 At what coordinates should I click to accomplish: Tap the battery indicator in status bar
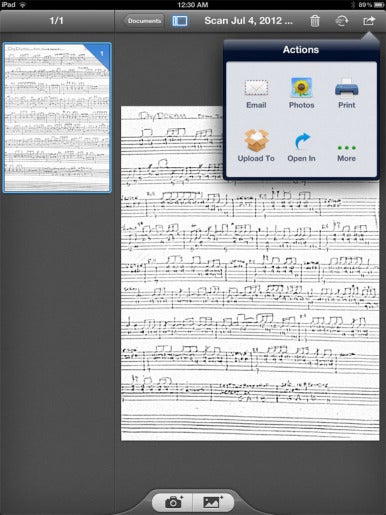[x=379, y=5]
